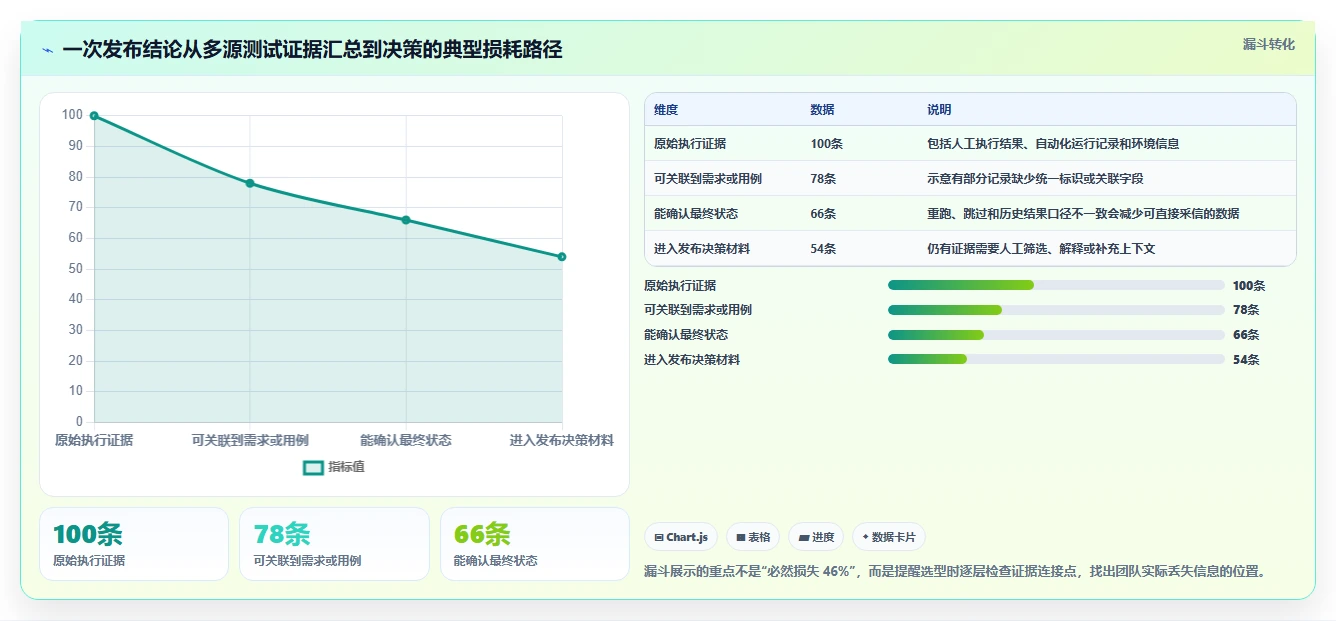Click the 66条 能确认最终状态 stat card

(535, 544)
